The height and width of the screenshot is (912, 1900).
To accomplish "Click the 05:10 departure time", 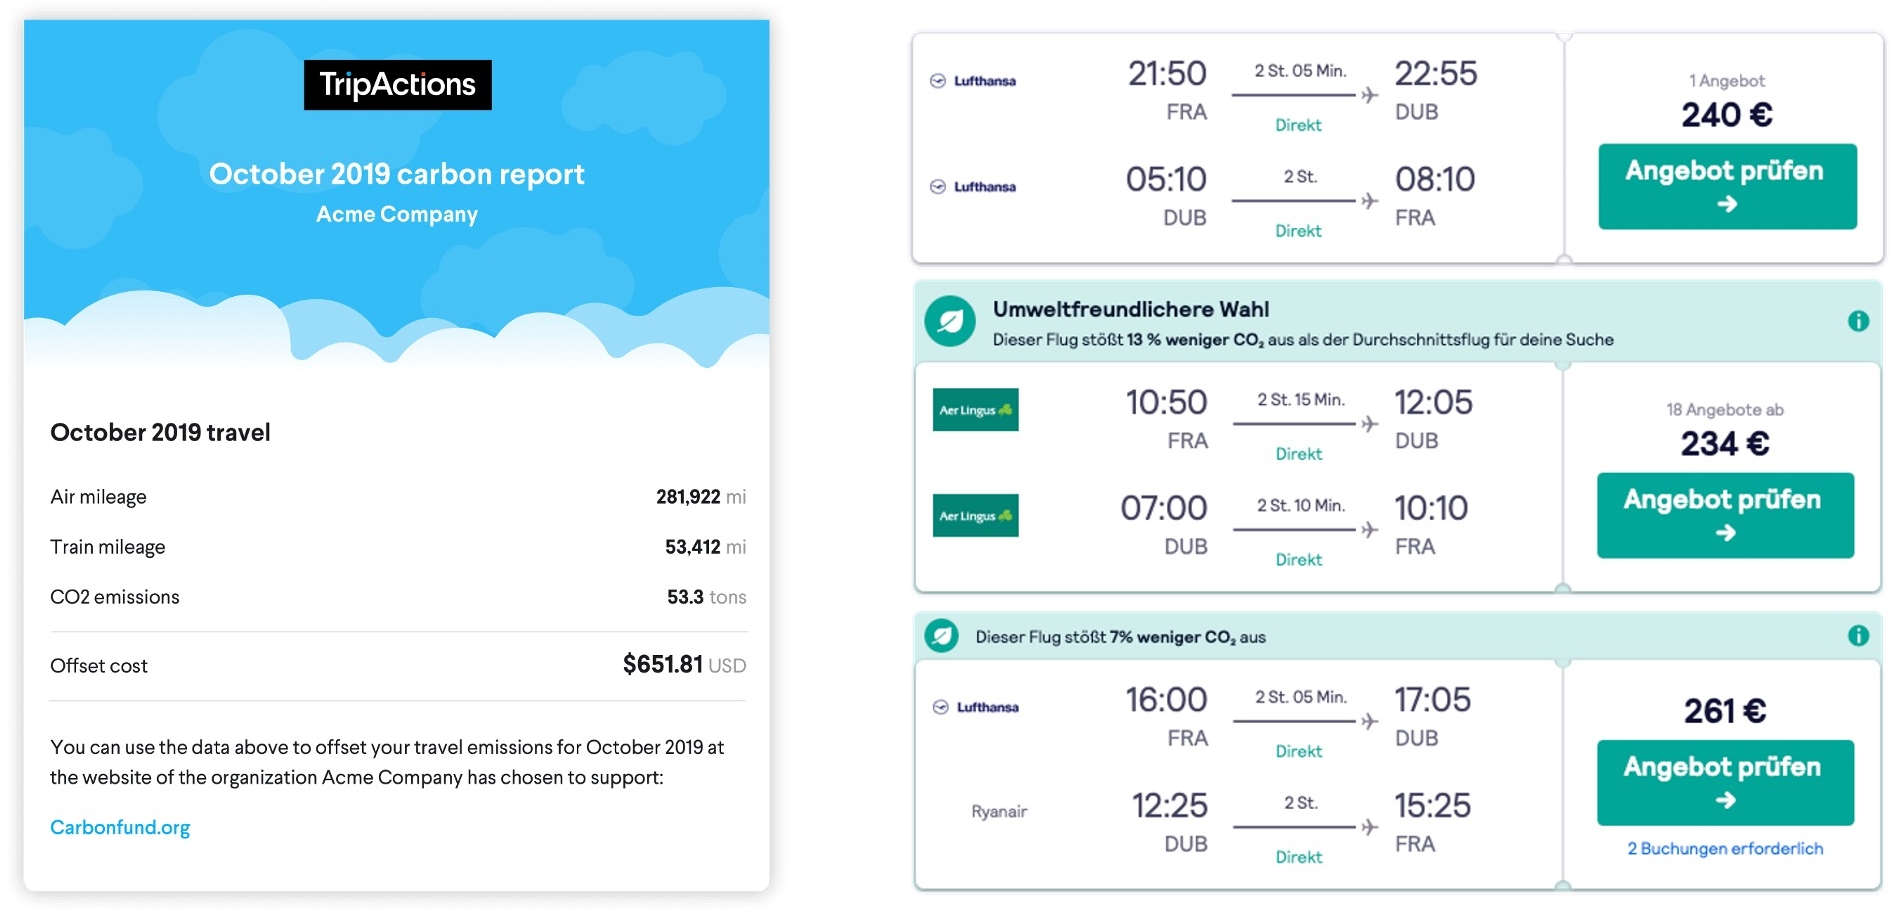I will coord(1166,180).
